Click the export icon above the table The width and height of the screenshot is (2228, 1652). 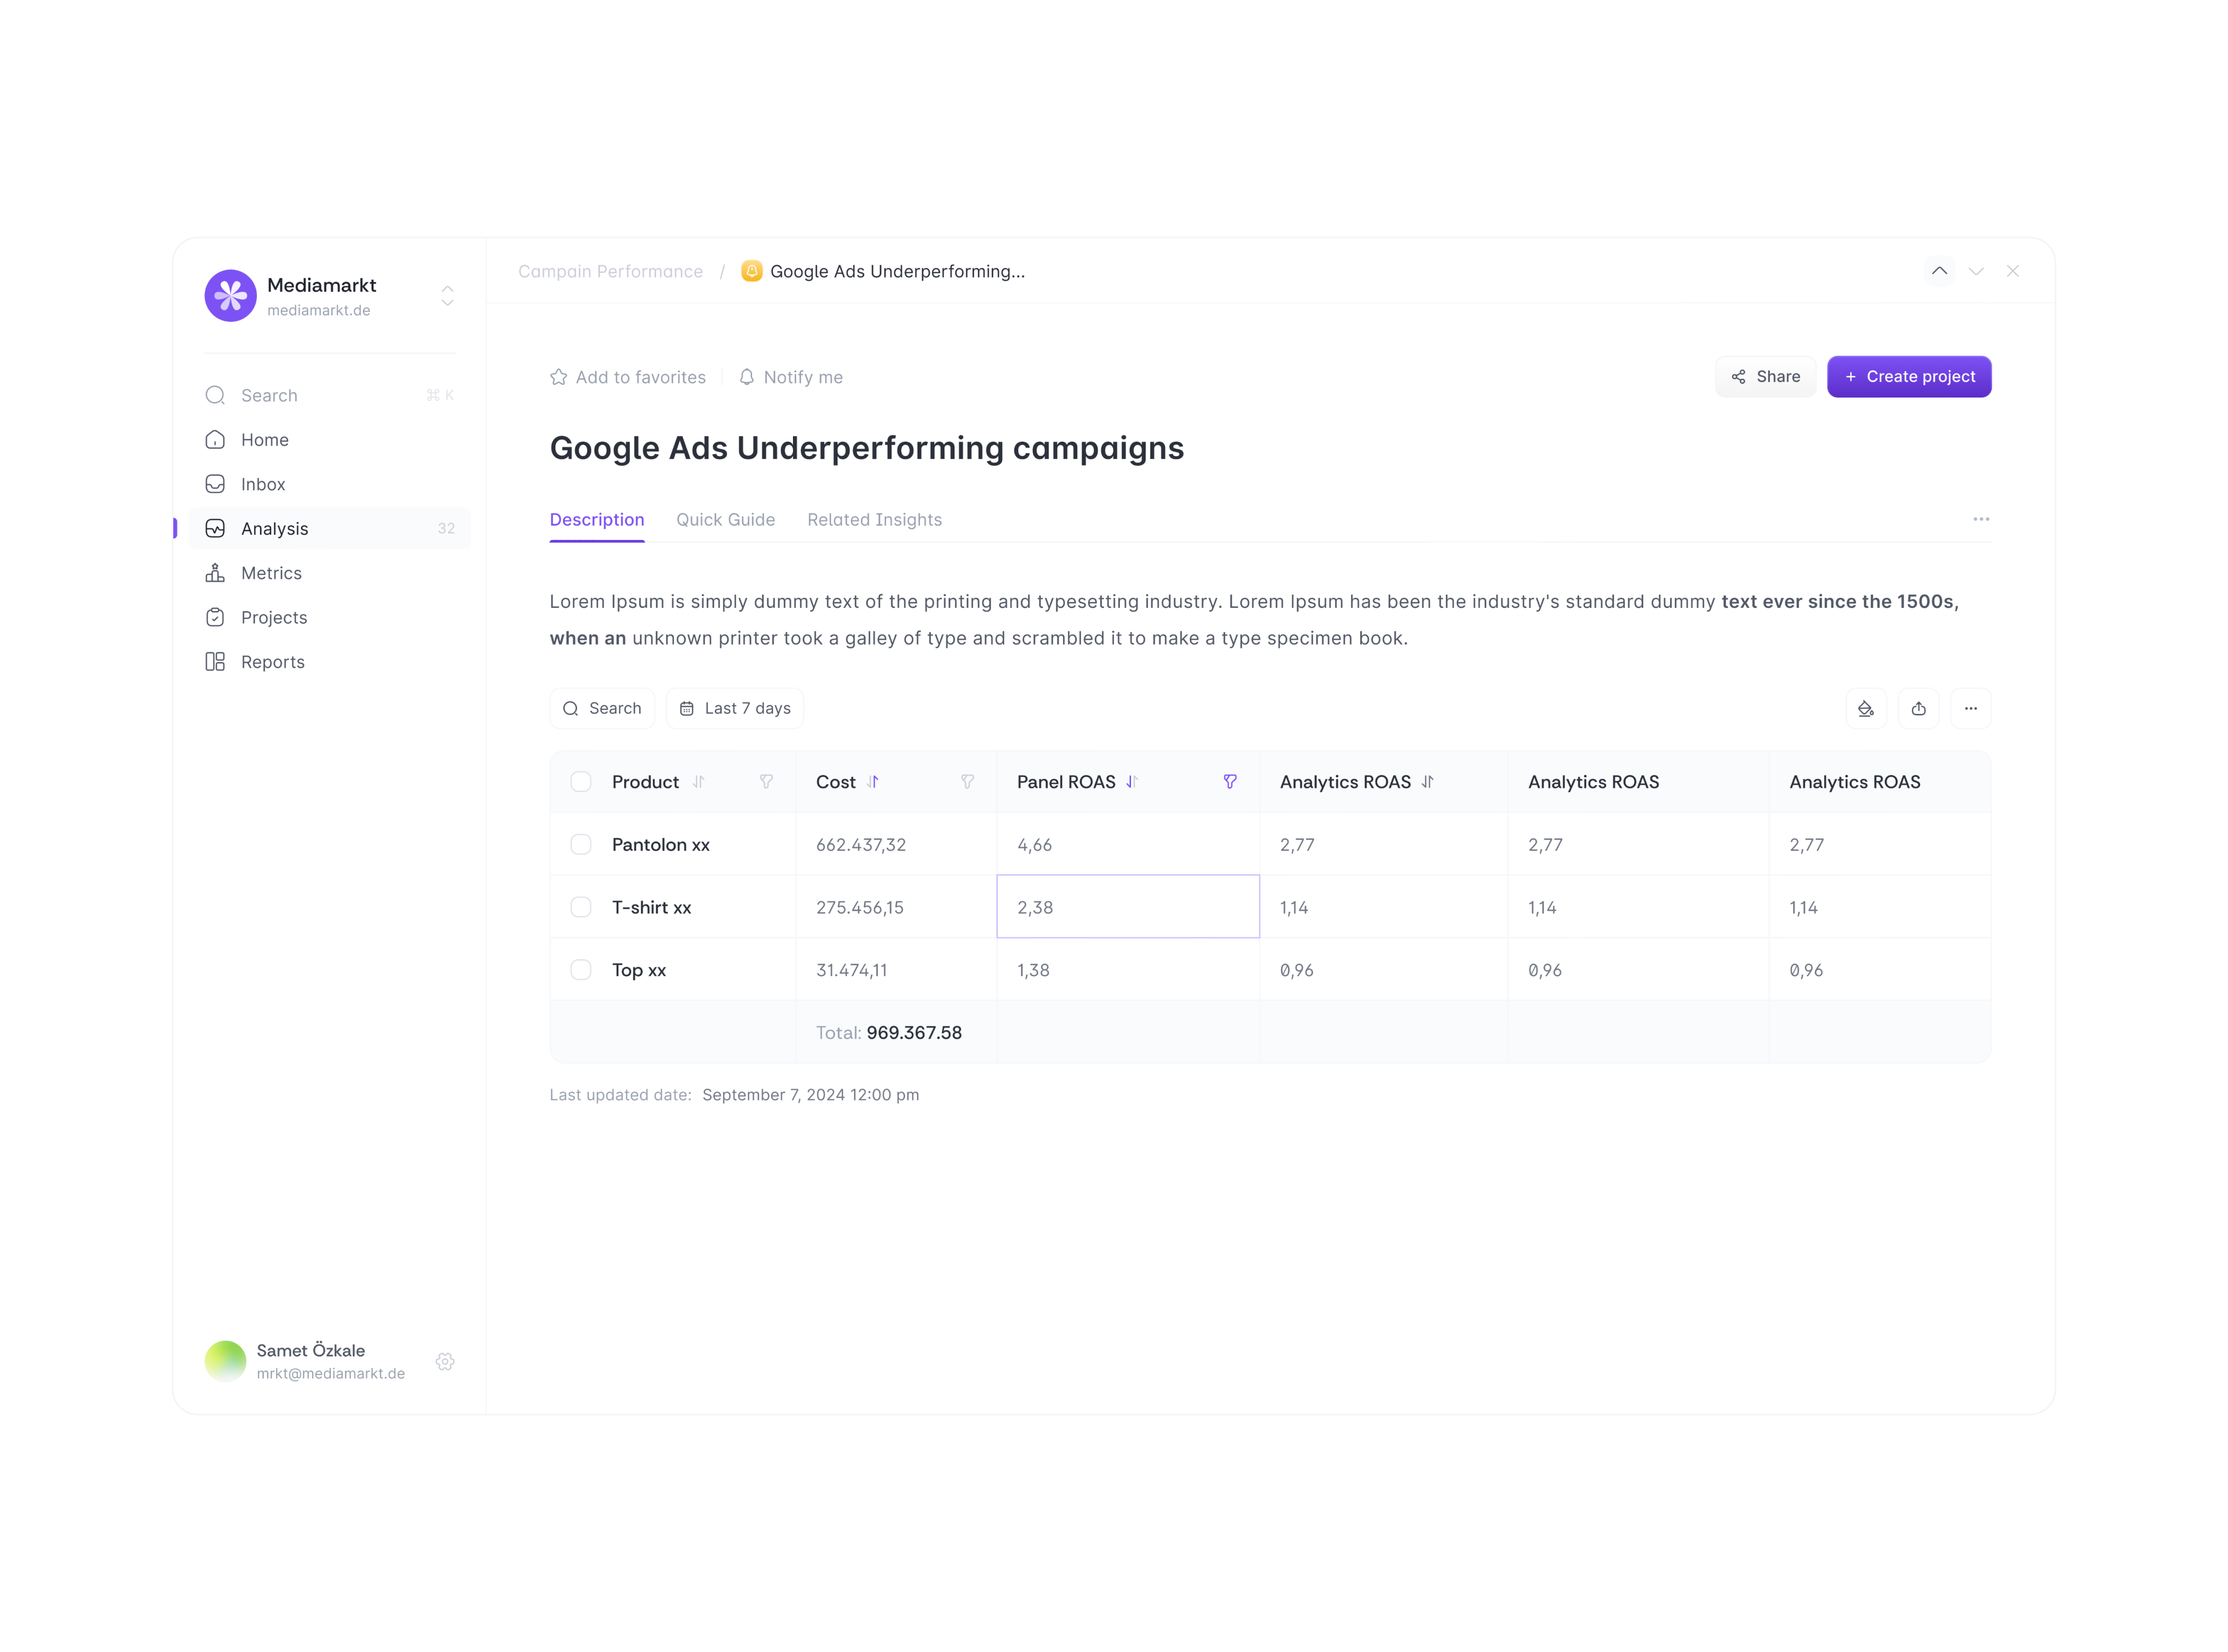[x=1918, y=709]
